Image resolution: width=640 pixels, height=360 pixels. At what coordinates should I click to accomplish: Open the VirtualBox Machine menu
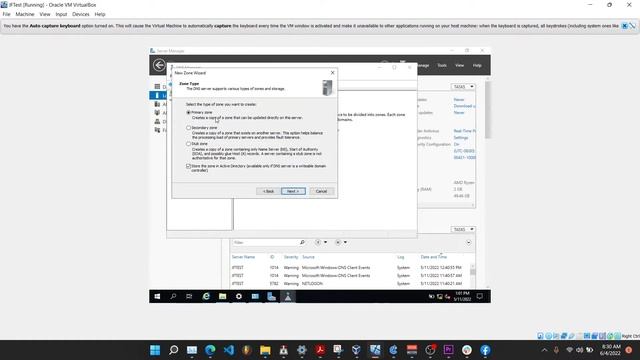(x=25, y=14)
